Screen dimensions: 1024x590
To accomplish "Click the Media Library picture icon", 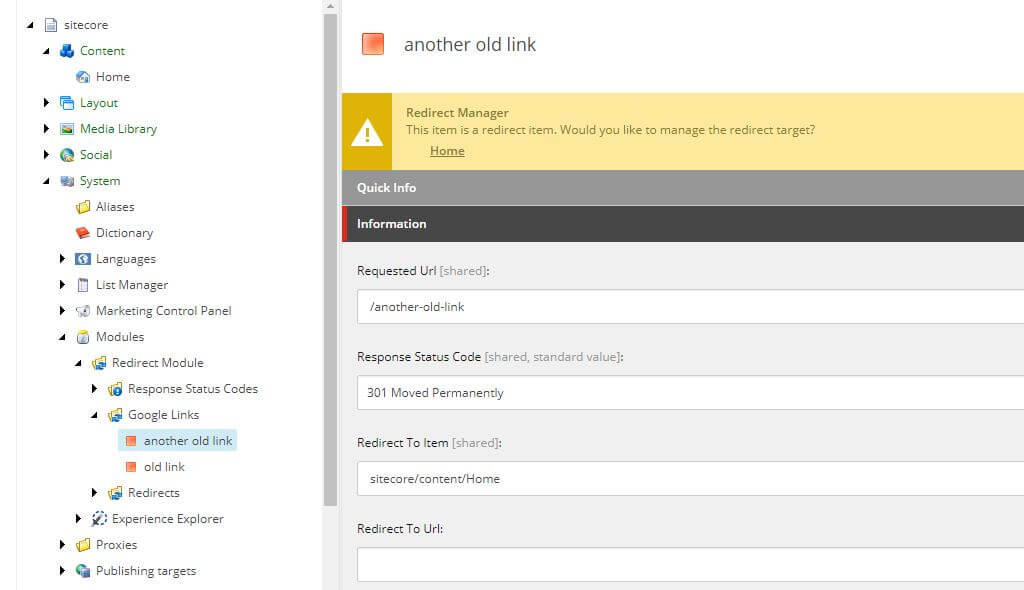I will tap(67, 129).
